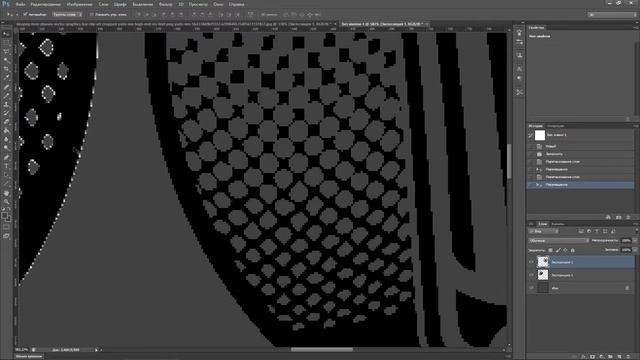Select the Pen tool
This screenshot has height=360, width=640.
[6, 157]
